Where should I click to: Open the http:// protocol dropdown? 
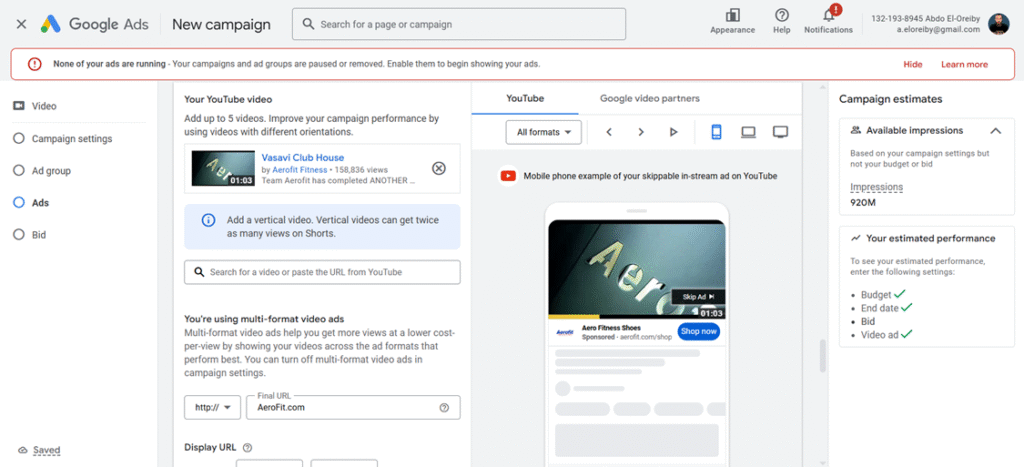coord(212,407)
